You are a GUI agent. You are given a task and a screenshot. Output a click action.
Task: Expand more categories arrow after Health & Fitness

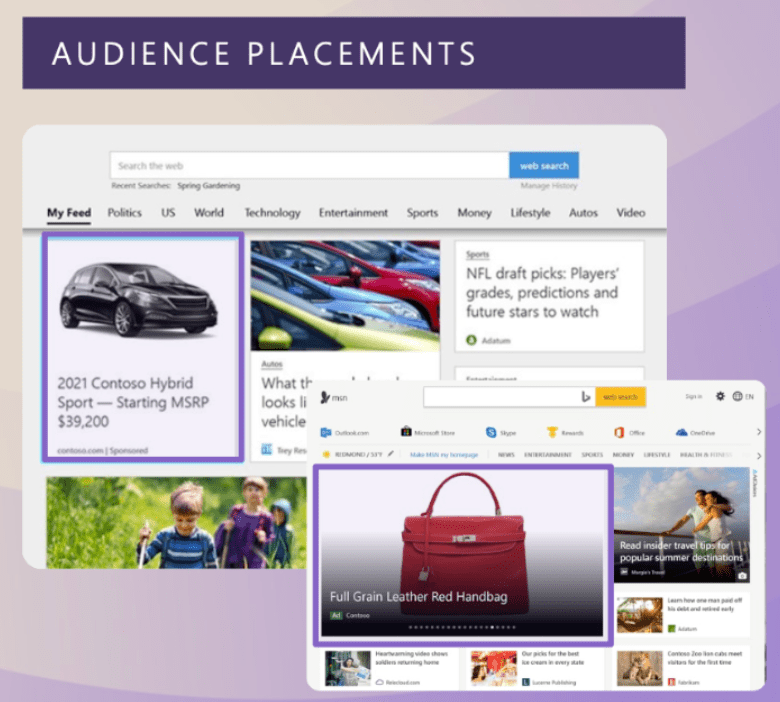759,456
